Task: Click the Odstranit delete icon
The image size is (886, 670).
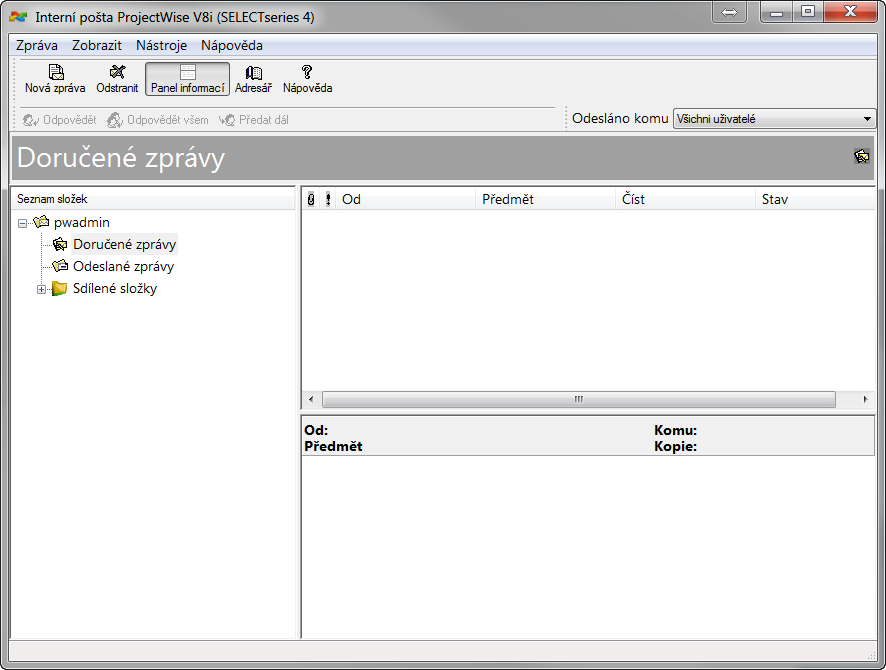Action: coord(117,72)
